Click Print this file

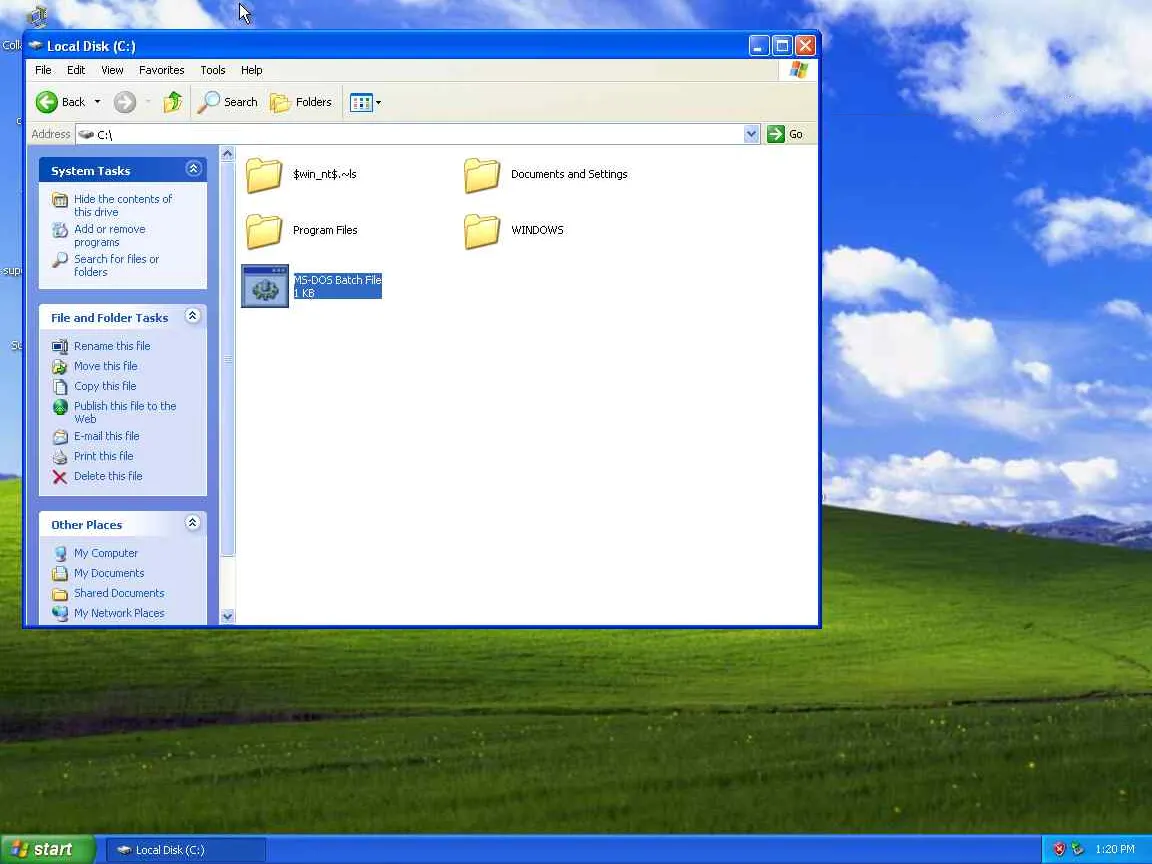point(104,456)
